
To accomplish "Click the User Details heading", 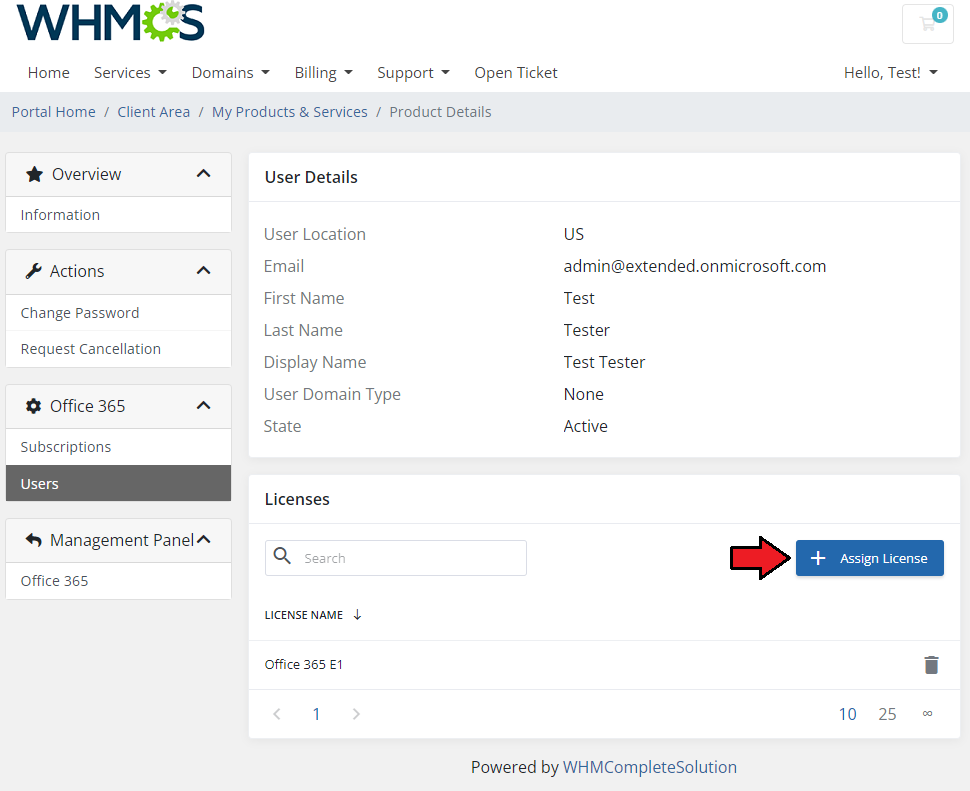I will 311,177.
